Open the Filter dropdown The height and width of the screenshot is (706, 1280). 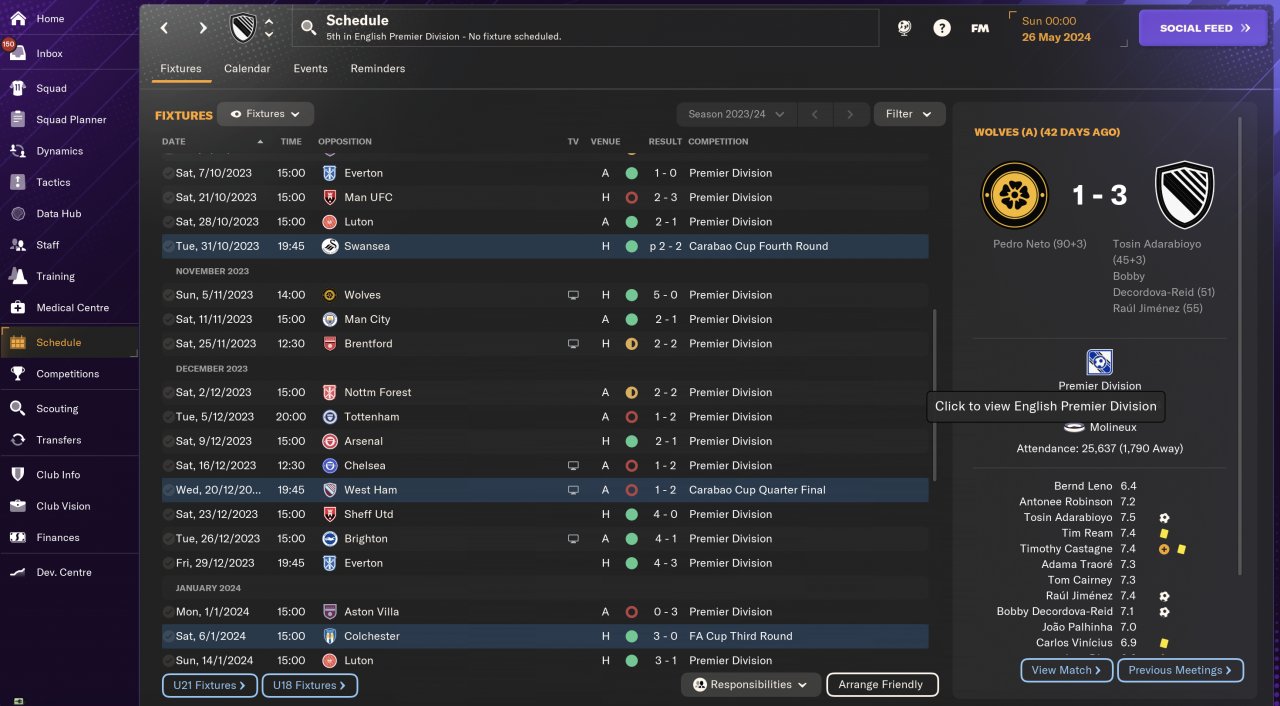[909, 114]
